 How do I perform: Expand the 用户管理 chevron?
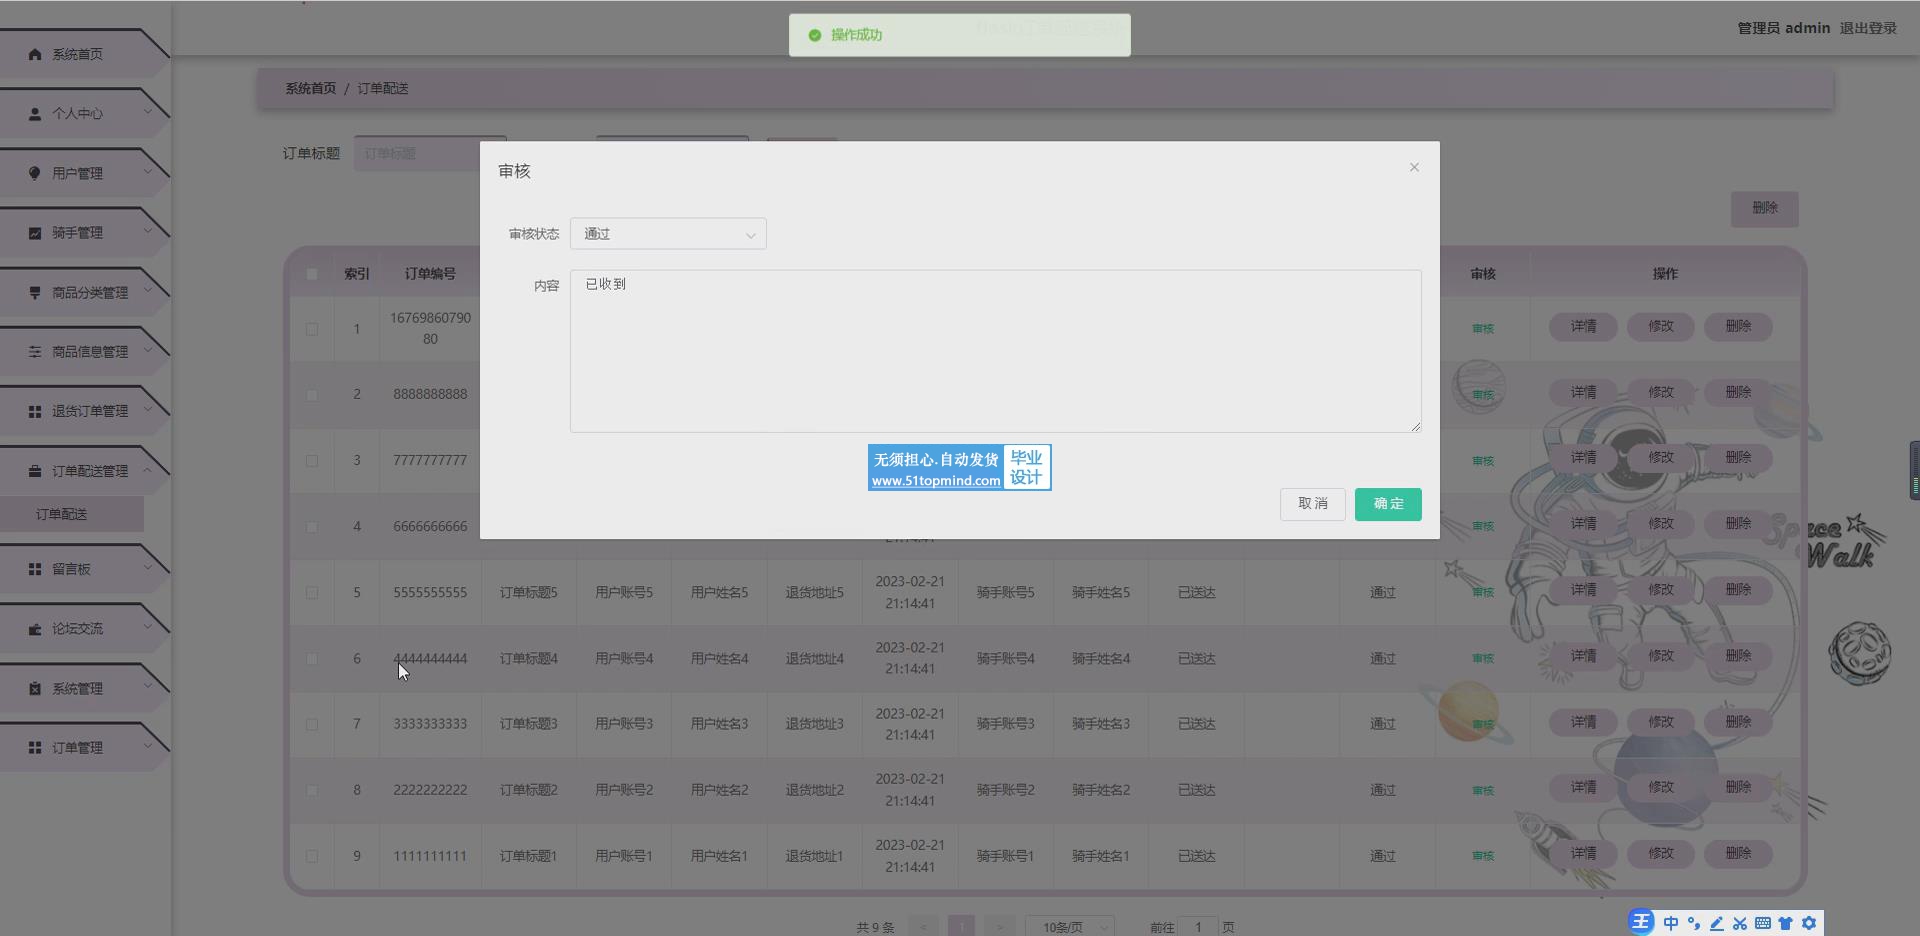pos(148,172)
